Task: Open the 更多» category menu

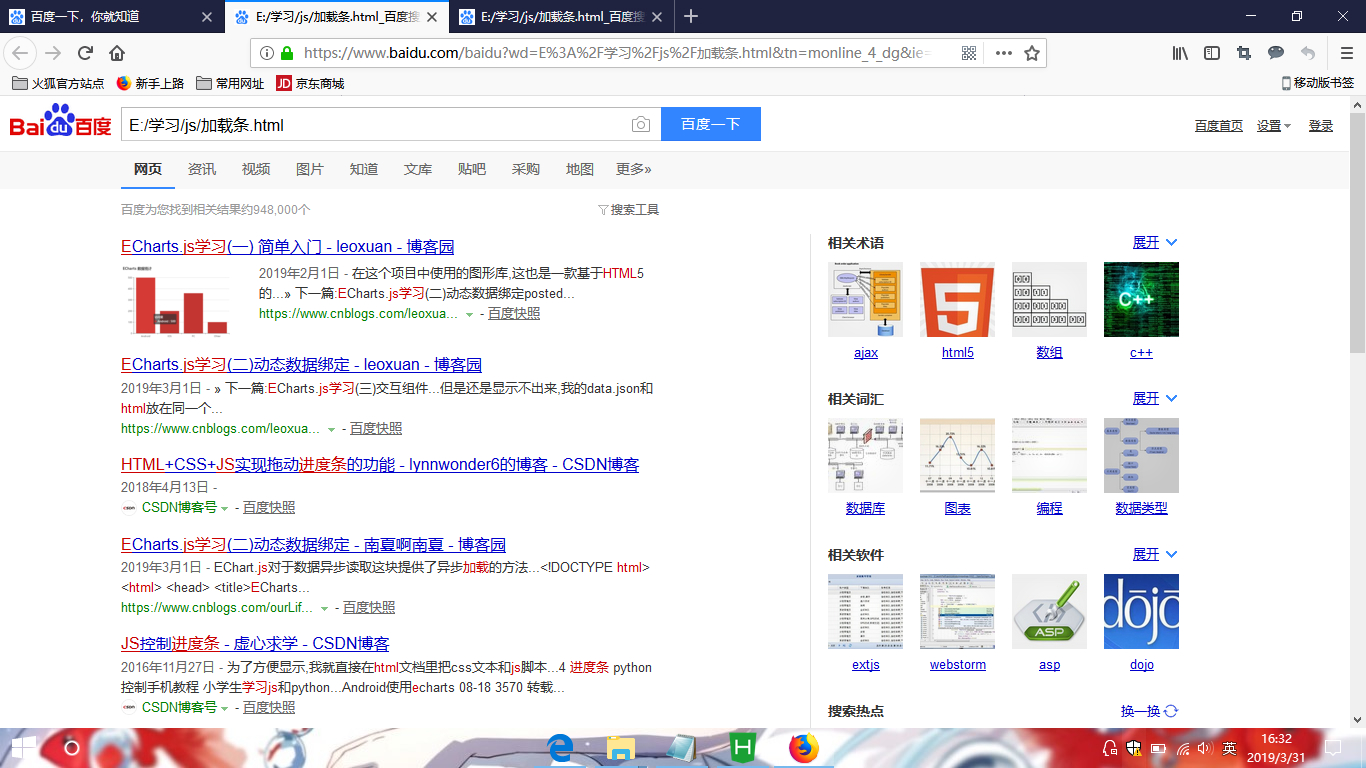Action: (634, 169)
